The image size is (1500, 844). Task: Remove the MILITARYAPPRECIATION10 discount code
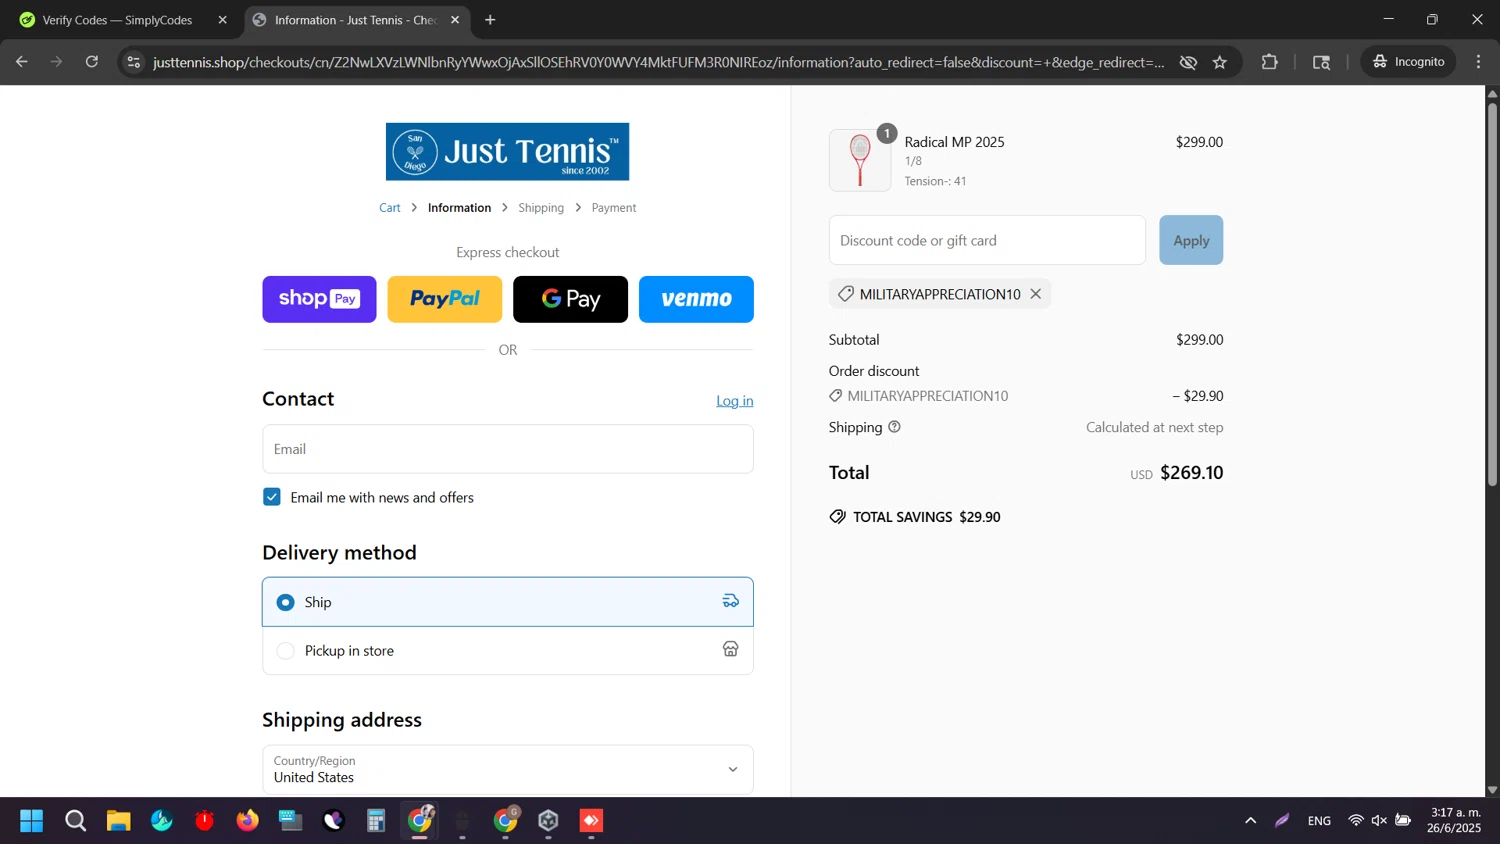click(x=1036, y=294)
